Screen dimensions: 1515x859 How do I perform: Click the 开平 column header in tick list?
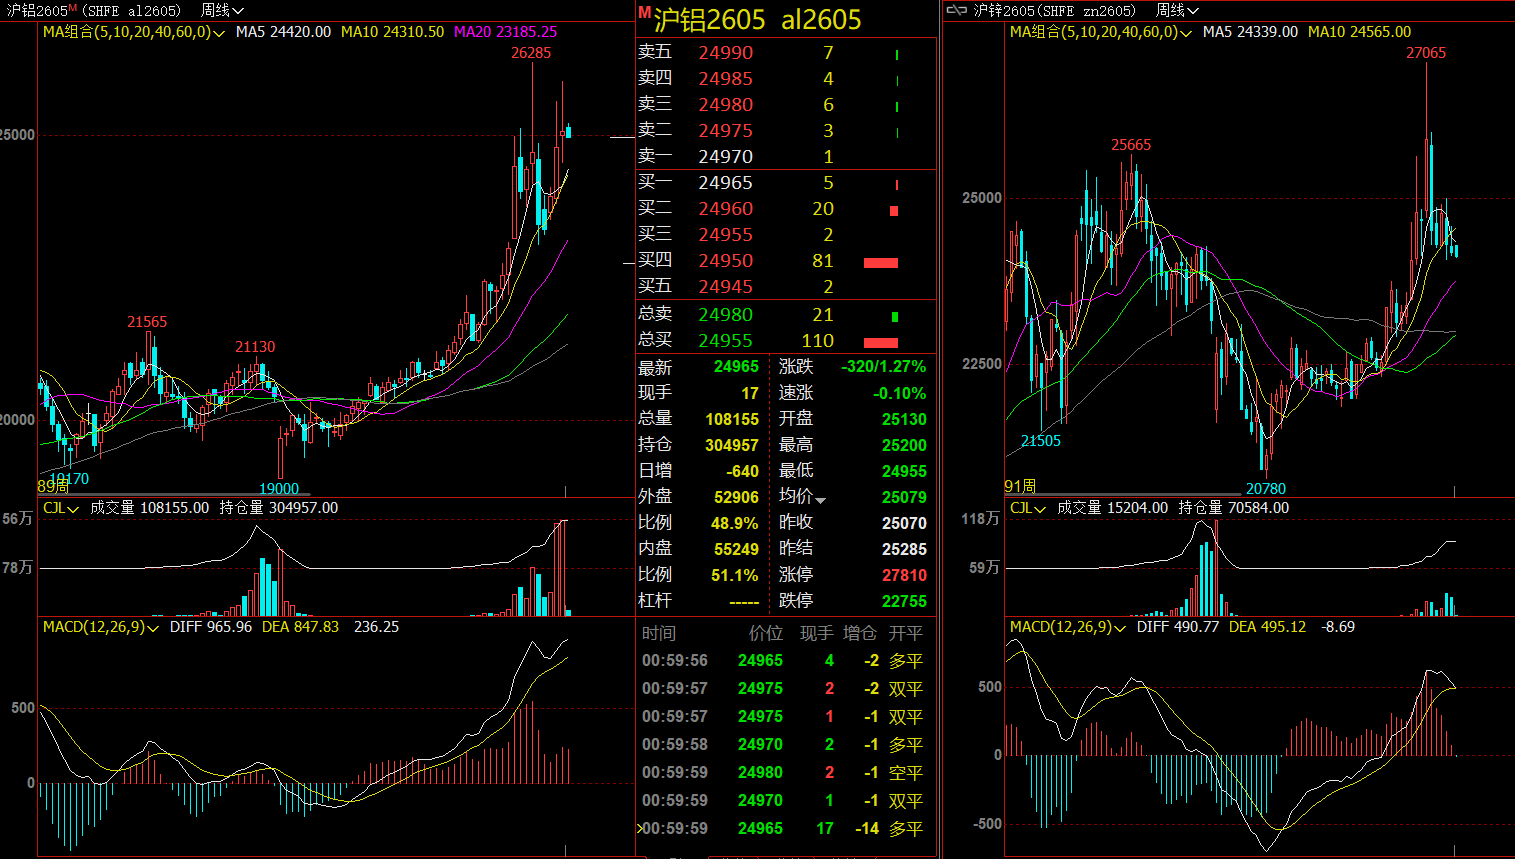[905, 633]
